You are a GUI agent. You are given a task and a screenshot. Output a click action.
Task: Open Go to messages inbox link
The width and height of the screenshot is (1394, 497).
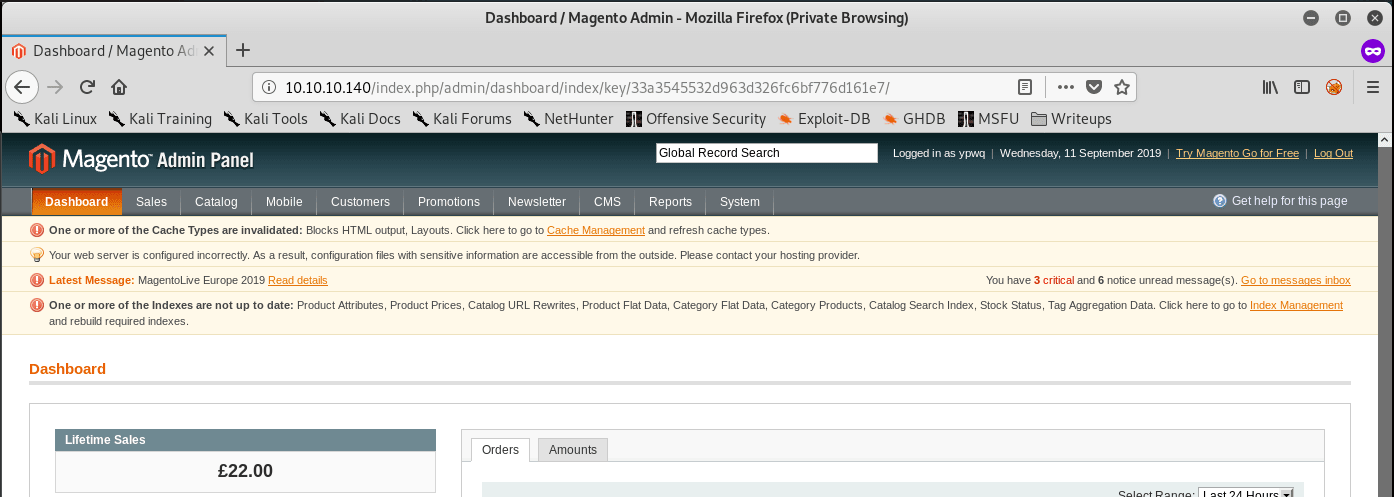pyautogui.click(x=1296, y=280)
